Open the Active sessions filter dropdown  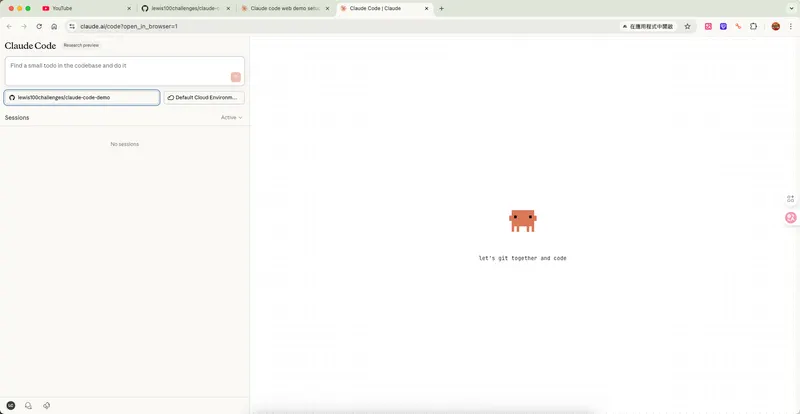231,117
